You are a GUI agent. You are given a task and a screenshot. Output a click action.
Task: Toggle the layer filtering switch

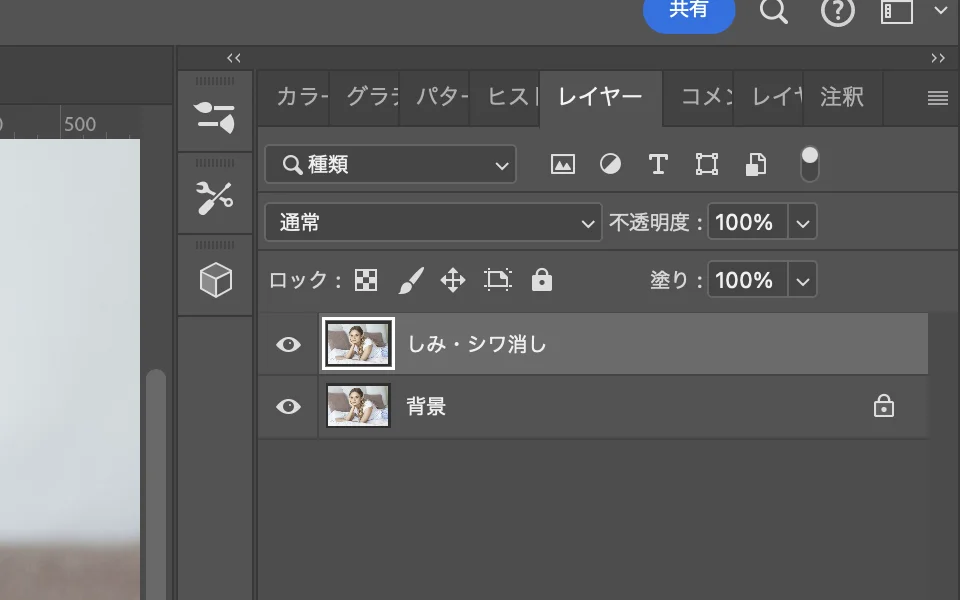pyautogui.click(x=810, y=164)
